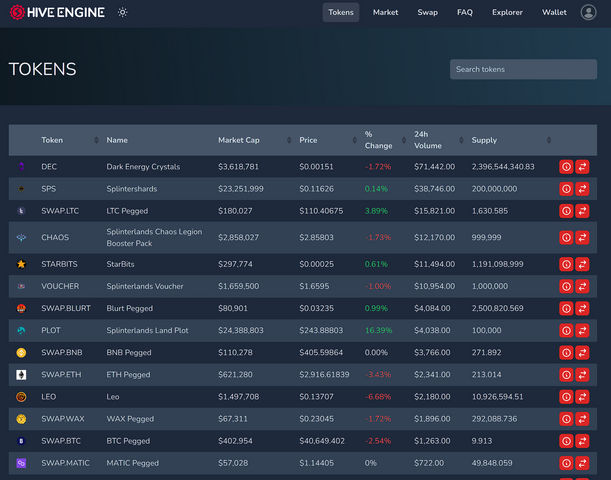Open info for CHAOS token
The image size is (611, 480).
(x=566, y=238)
